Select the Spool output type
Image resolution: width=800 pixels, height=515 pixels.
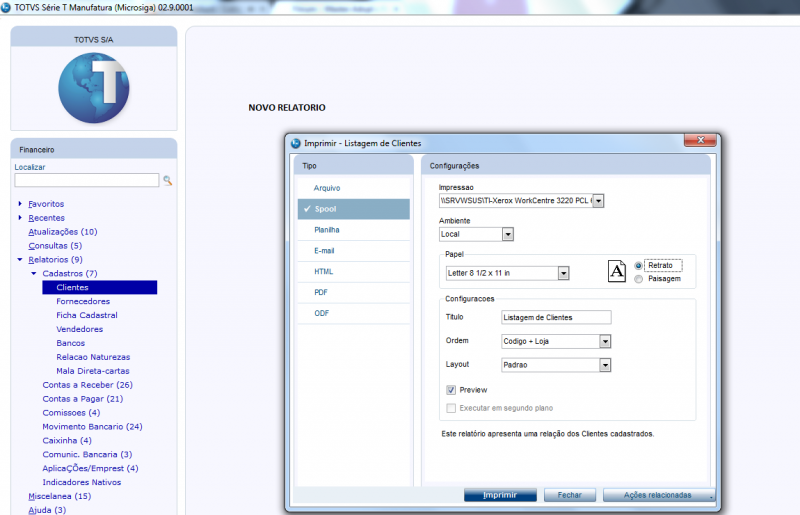(354, 209)
